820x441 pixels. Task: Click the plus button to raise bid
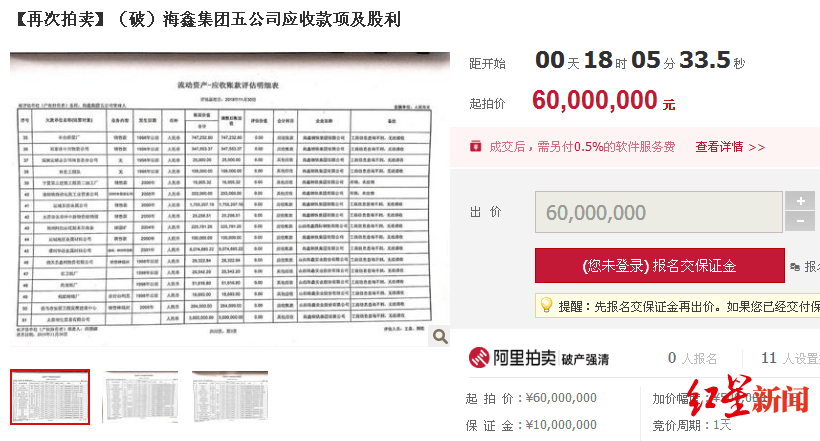pyautogui.click(x=800, y=201)
